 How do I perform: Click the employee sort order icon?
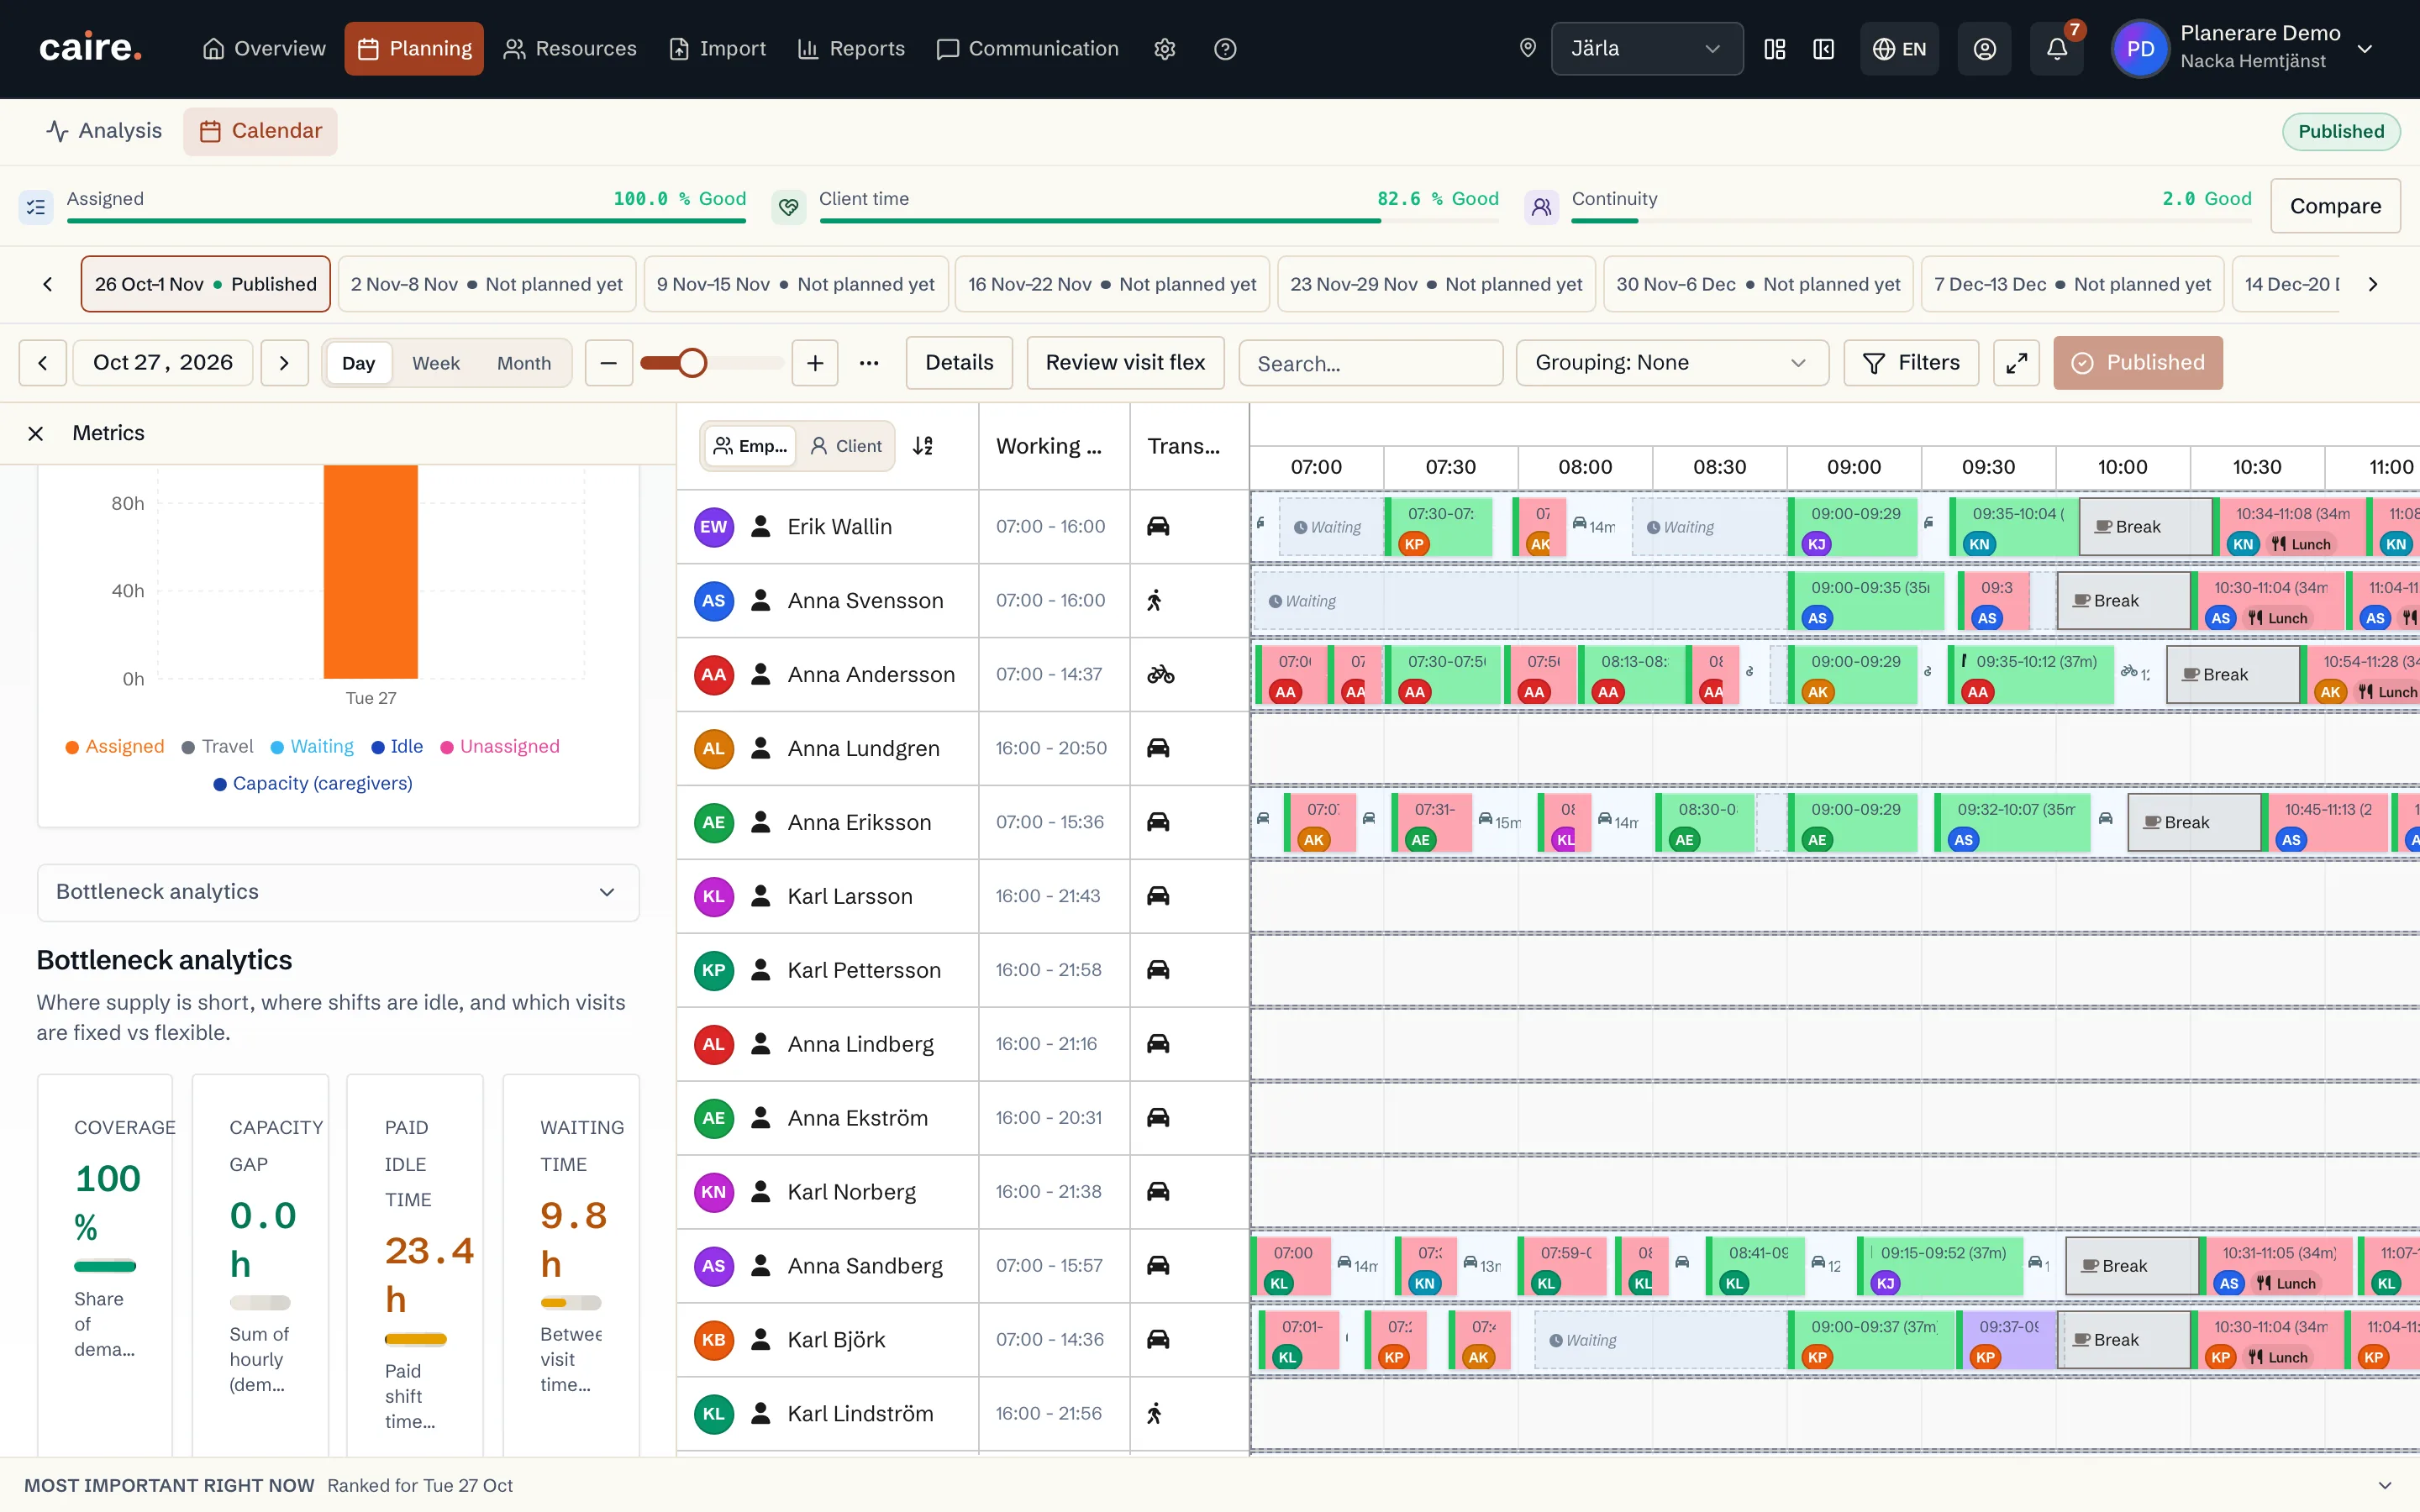point(923,446)
